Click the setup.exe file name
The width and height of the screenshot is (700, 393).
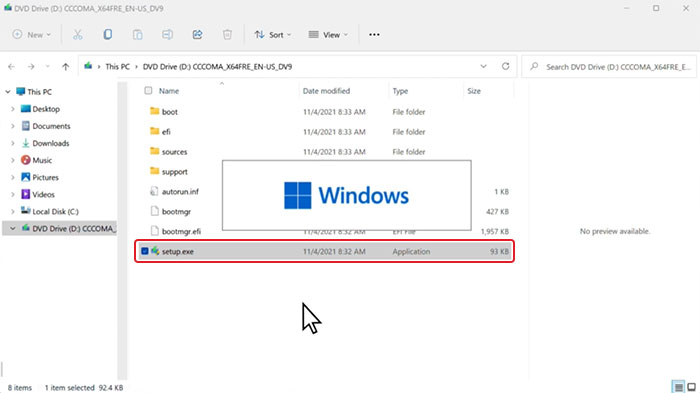[178, 251]
